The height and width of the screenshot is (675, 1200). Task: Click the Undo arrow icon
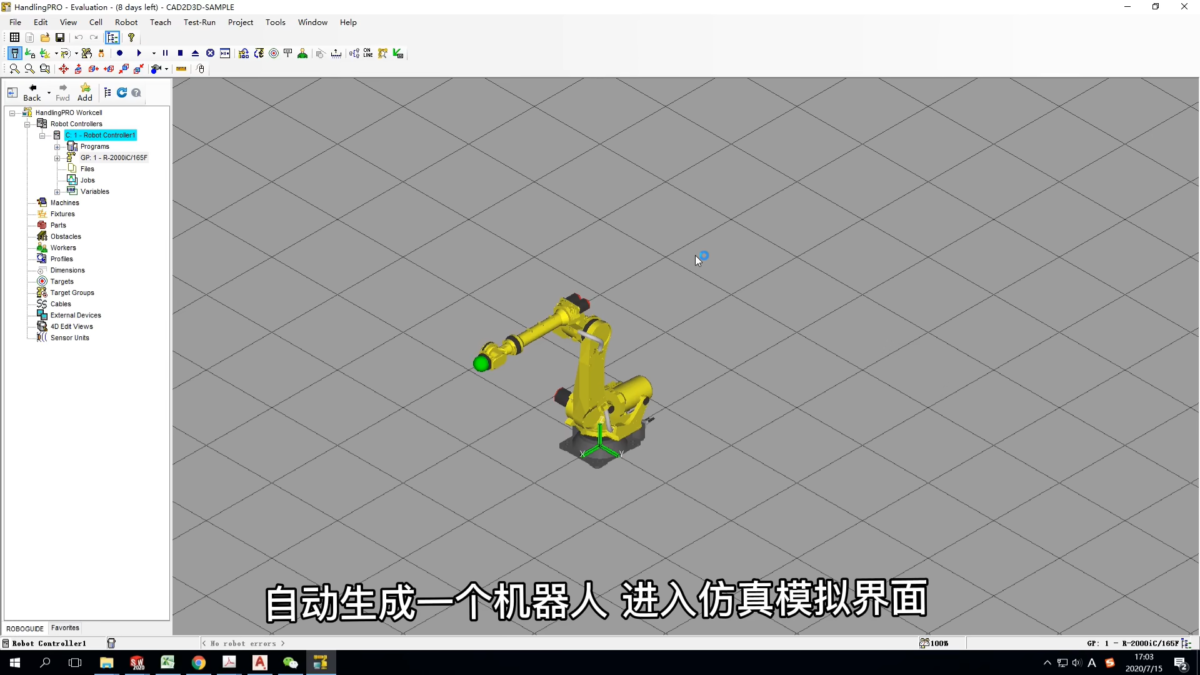(79, 37)
